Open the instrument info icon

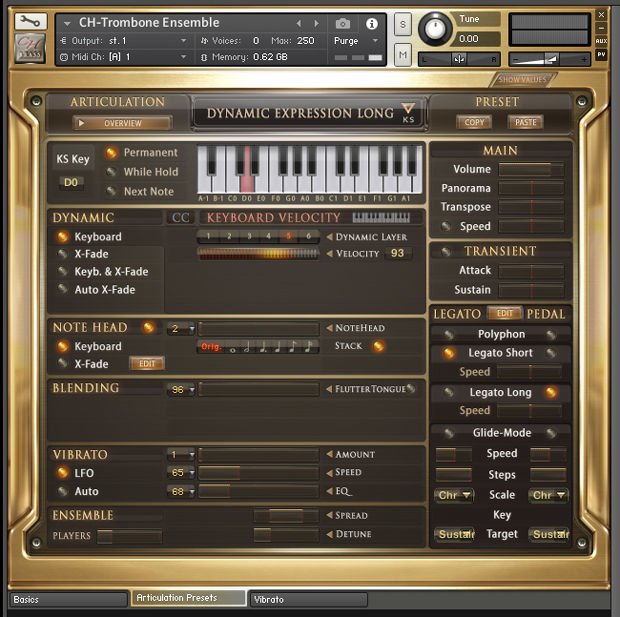(371, 24)
